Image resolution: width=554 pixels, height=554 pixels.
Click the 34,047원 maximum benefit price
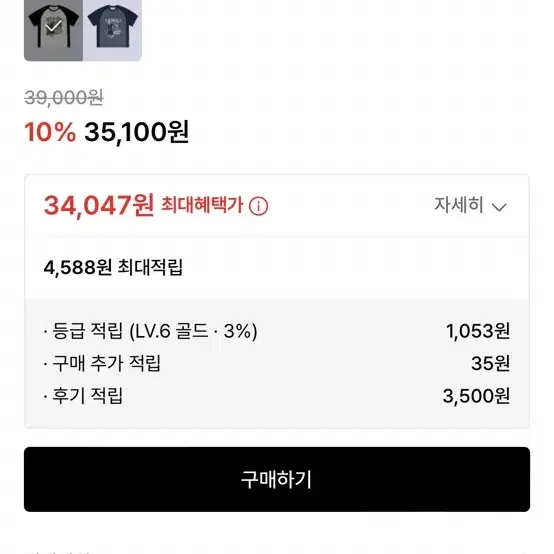click(x=99, y=205)
